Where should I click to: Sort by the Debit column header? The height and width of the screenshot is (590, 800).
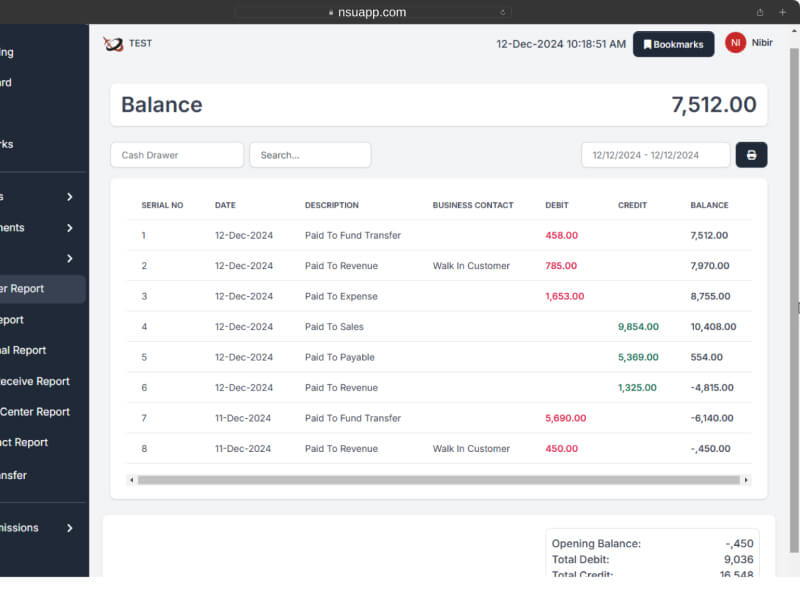point(557,205)
